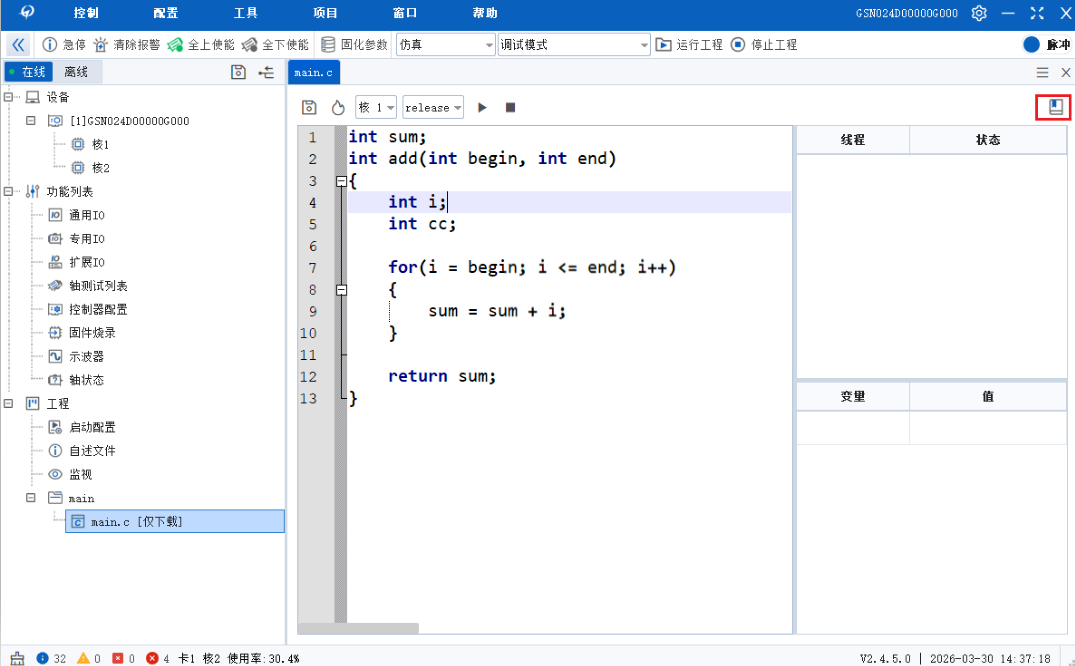Open the 调试模式 debug mode dropdown
This screenshot has height=666, width=1075.
(x=574, y=45)
